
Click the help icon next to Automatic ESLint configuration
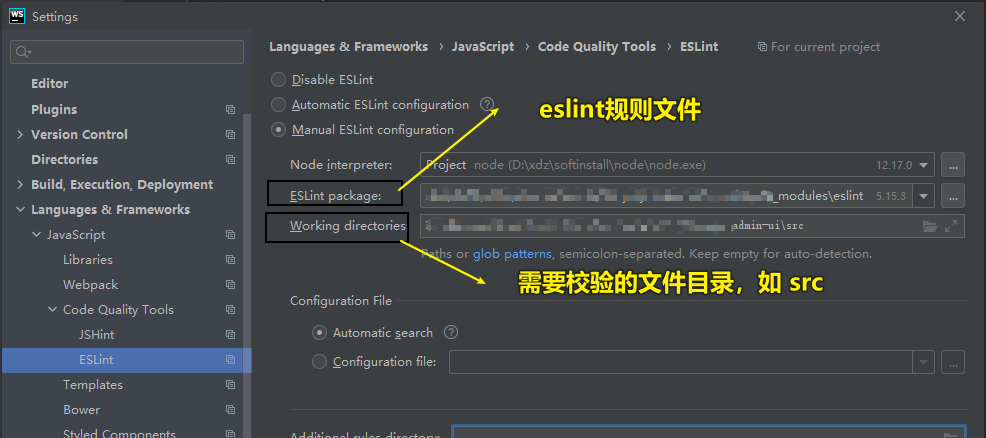pos(487,104)
